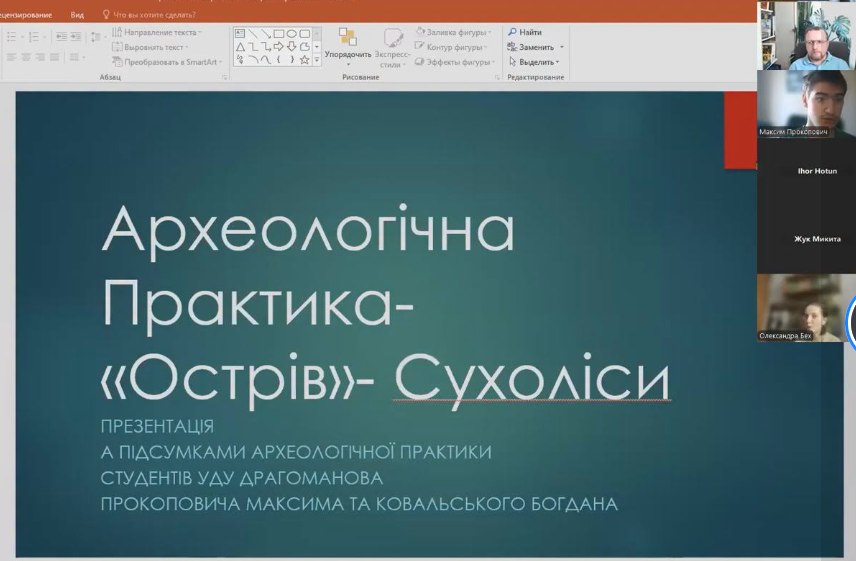This screenshot has width=856, height=561.
Task: Click the numbered list icon
Action: (33, 37)
